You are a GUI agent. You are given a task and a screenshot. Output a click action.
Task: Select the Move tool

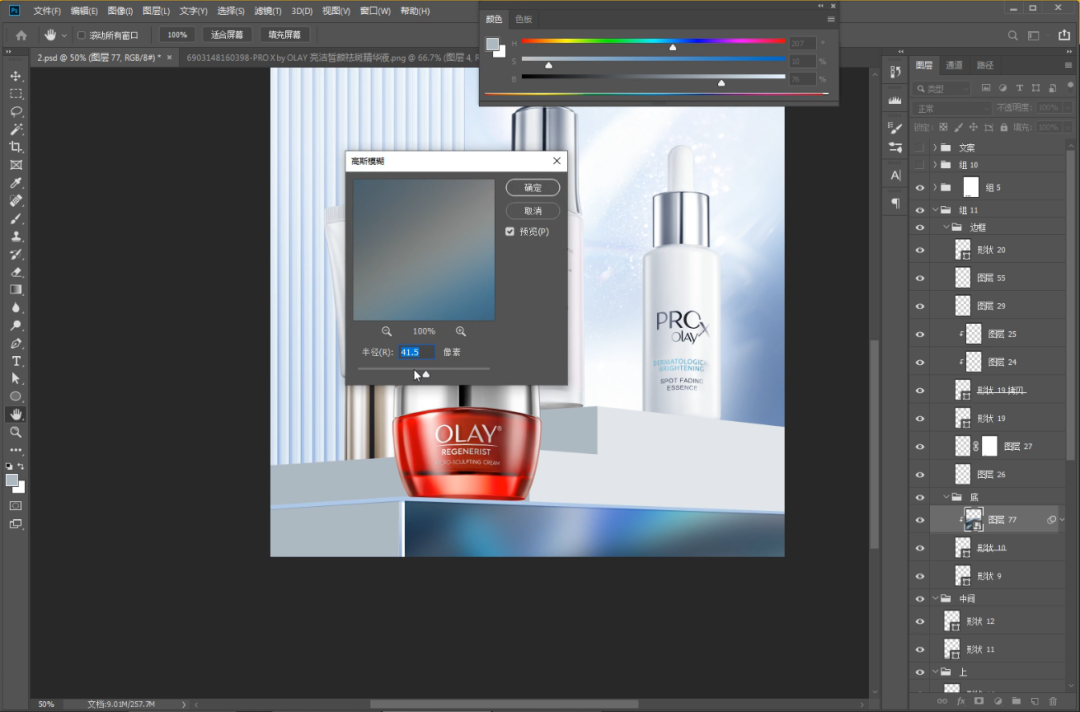16,76
